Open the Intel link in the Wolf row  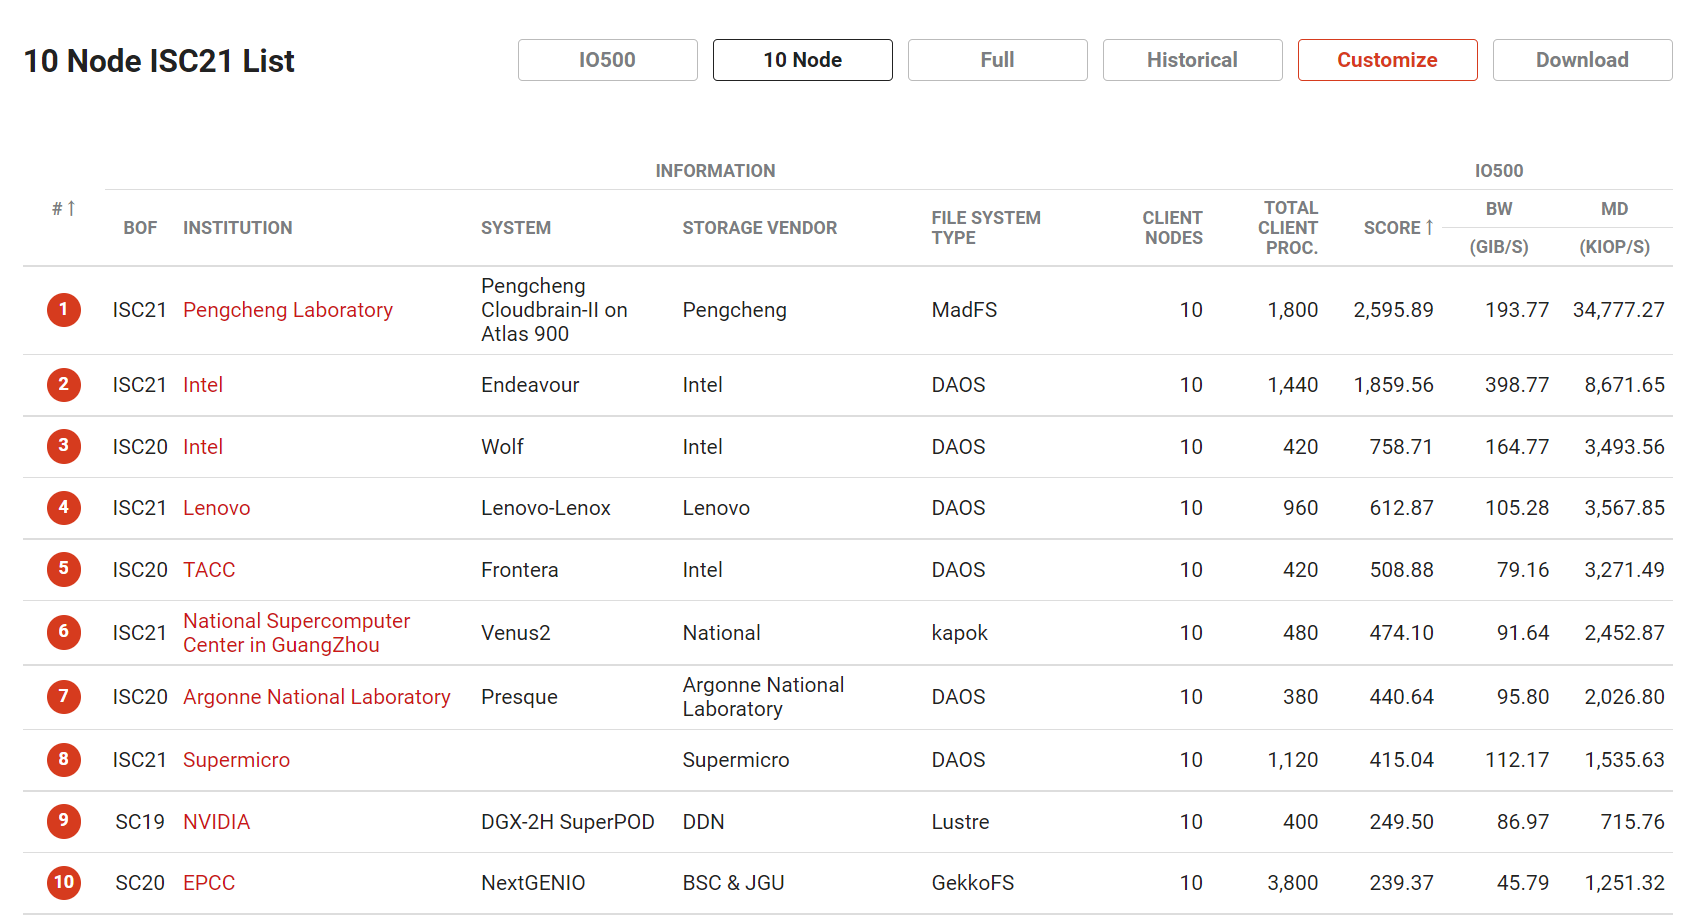click(203, 447)
